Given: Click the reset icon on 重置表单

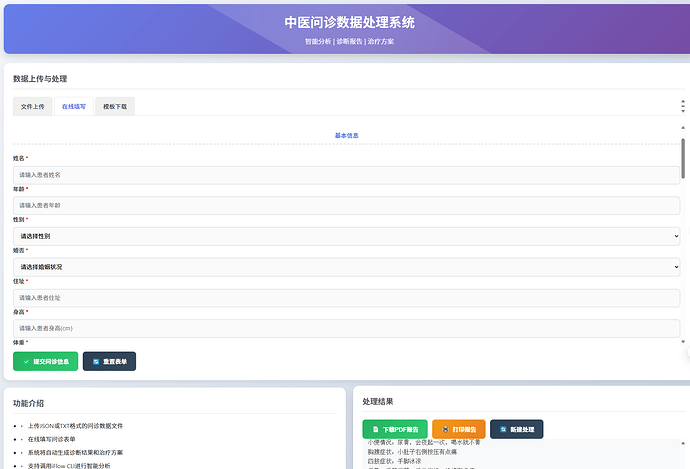Looking at the screenshot, I should click(96, 361).
